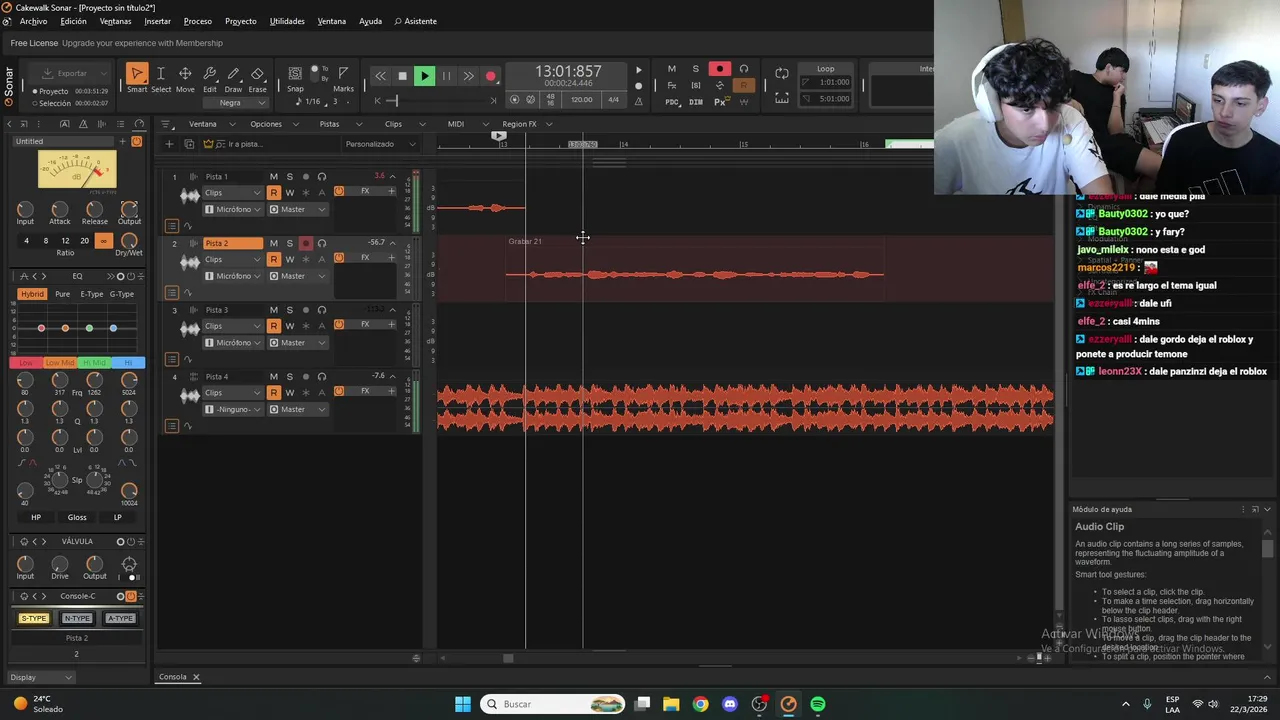This screenshot has height=720, width=1280.
Task: Rewind with the double-left arrow button
Action: pyautogui.click(x=380, y=76)
